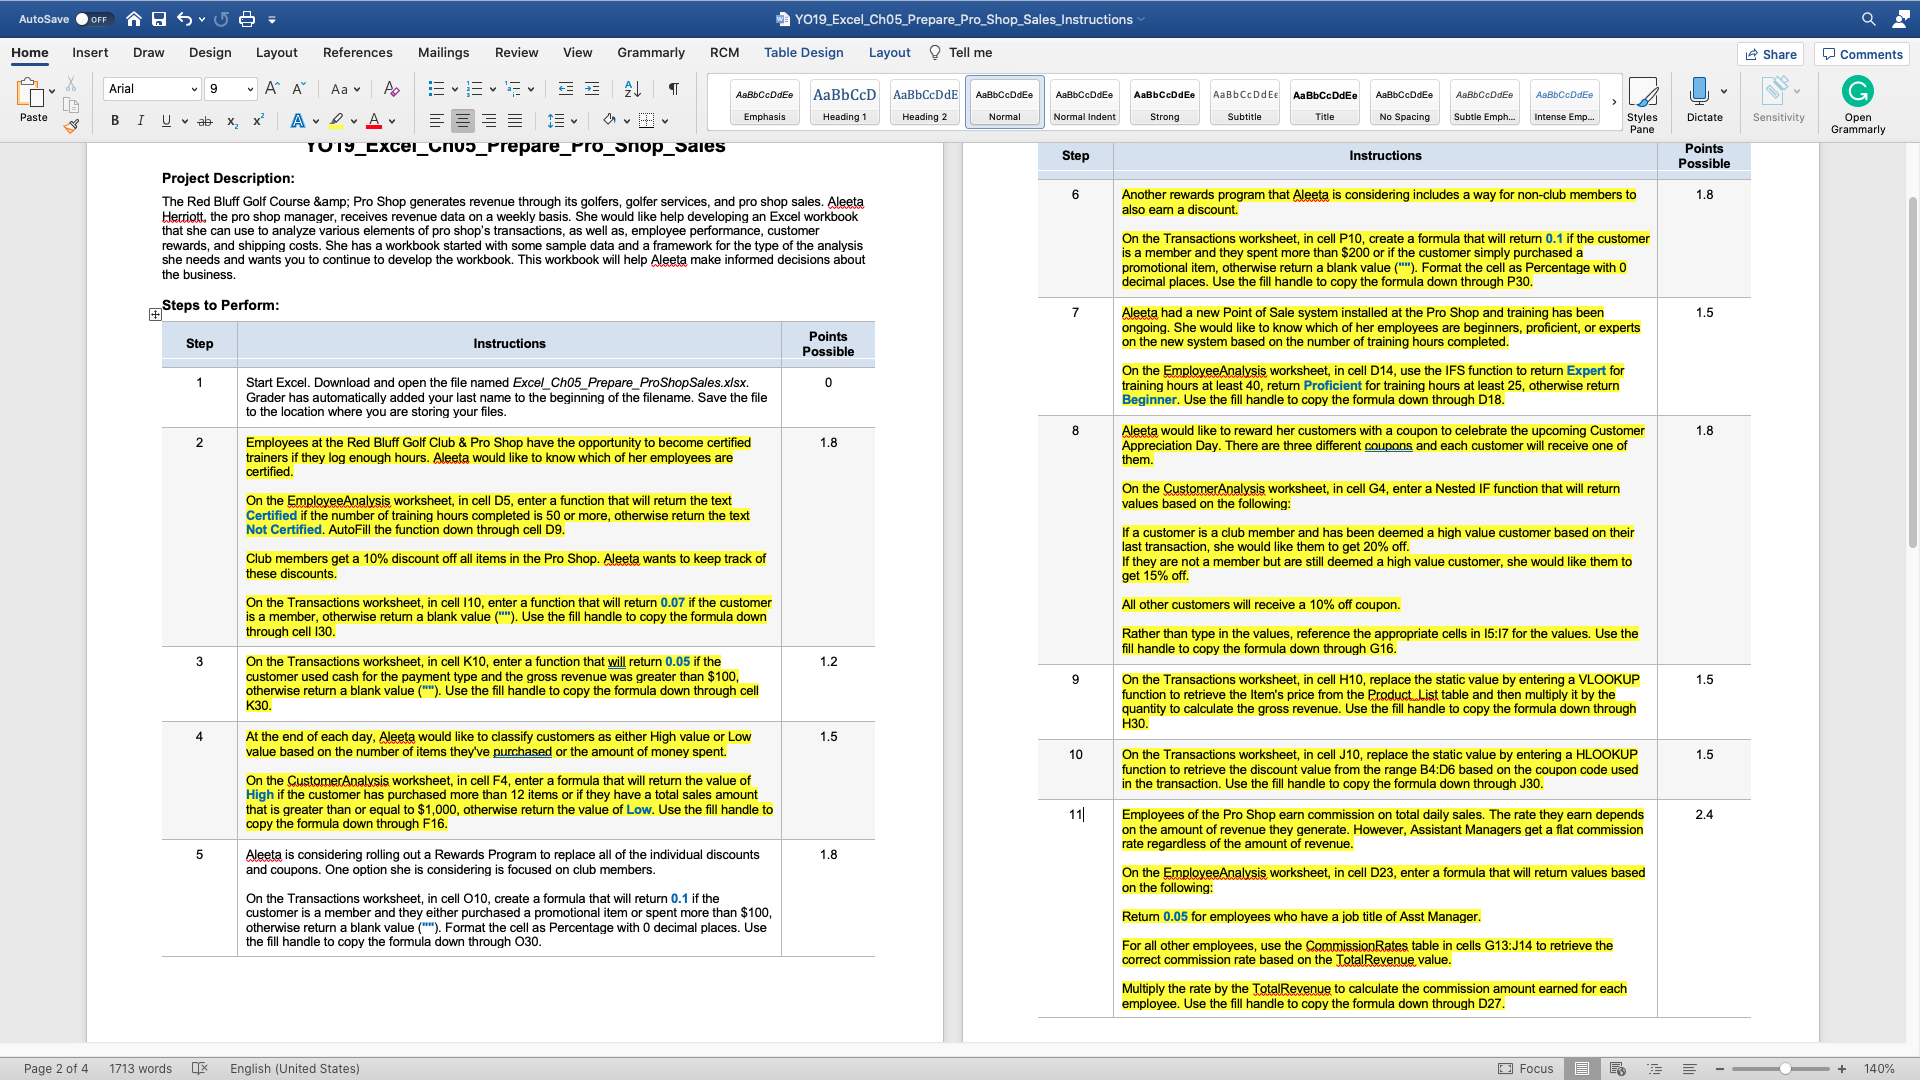Screen dimensions: 1920x1080
Task: Show paragraph marks with pilcrow icon
Action: point(674,89)
